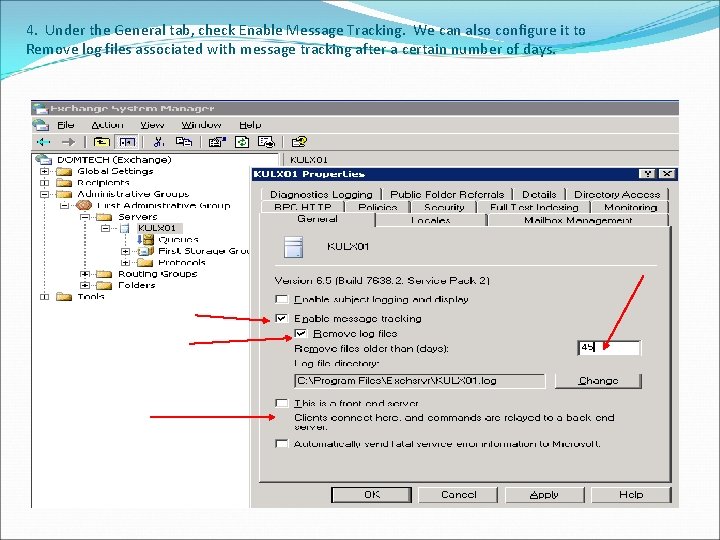Click the Global Settings folder icon

tap(64, 171)
